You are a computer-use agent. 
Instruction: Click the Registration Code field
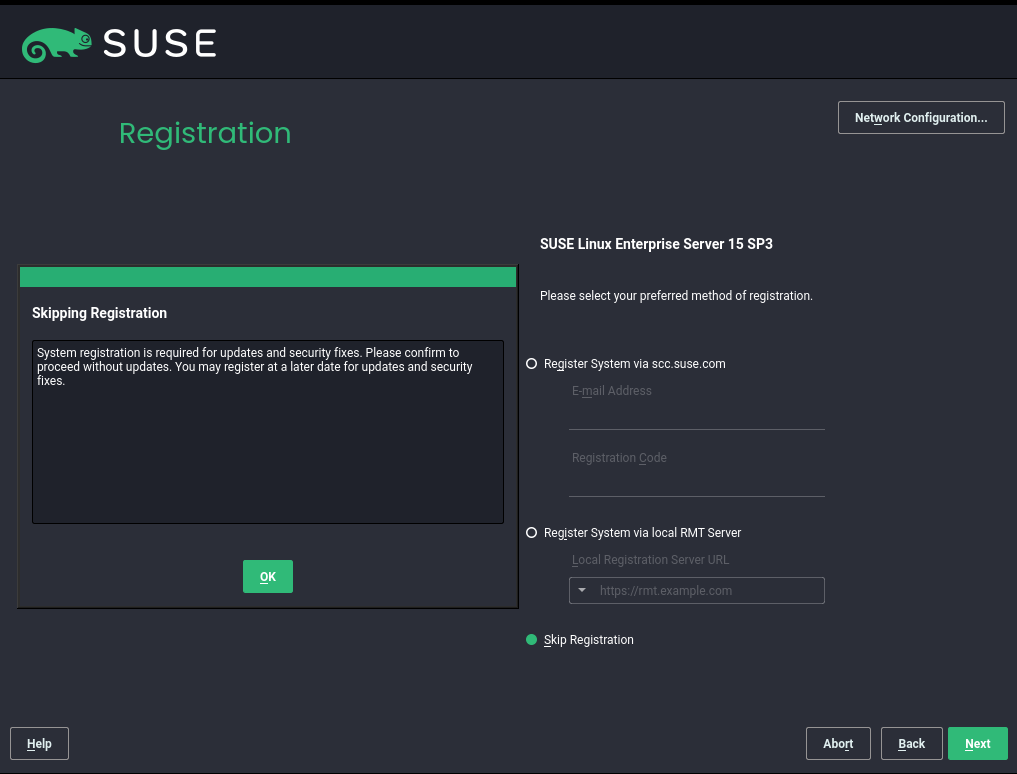(x=697, y=484)
